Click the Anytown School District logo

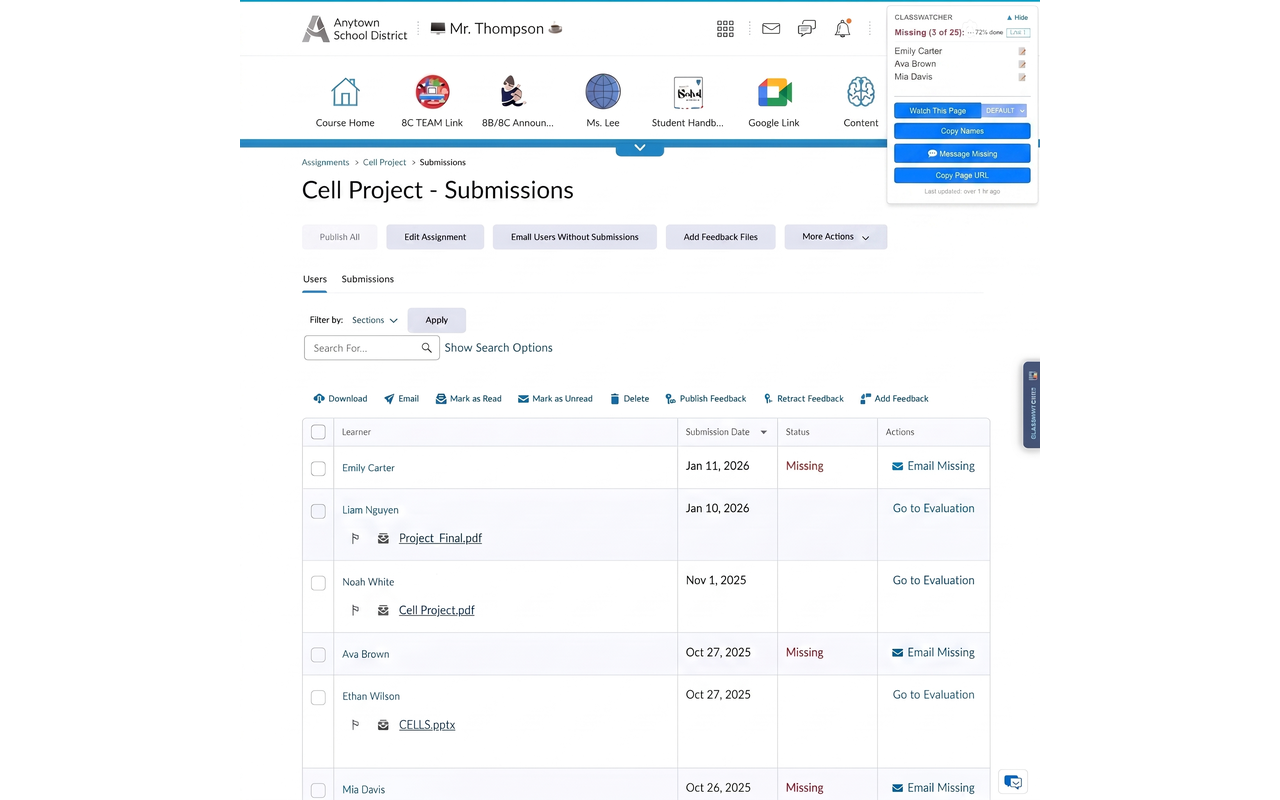pyautogui.click(x=355, y=29)
